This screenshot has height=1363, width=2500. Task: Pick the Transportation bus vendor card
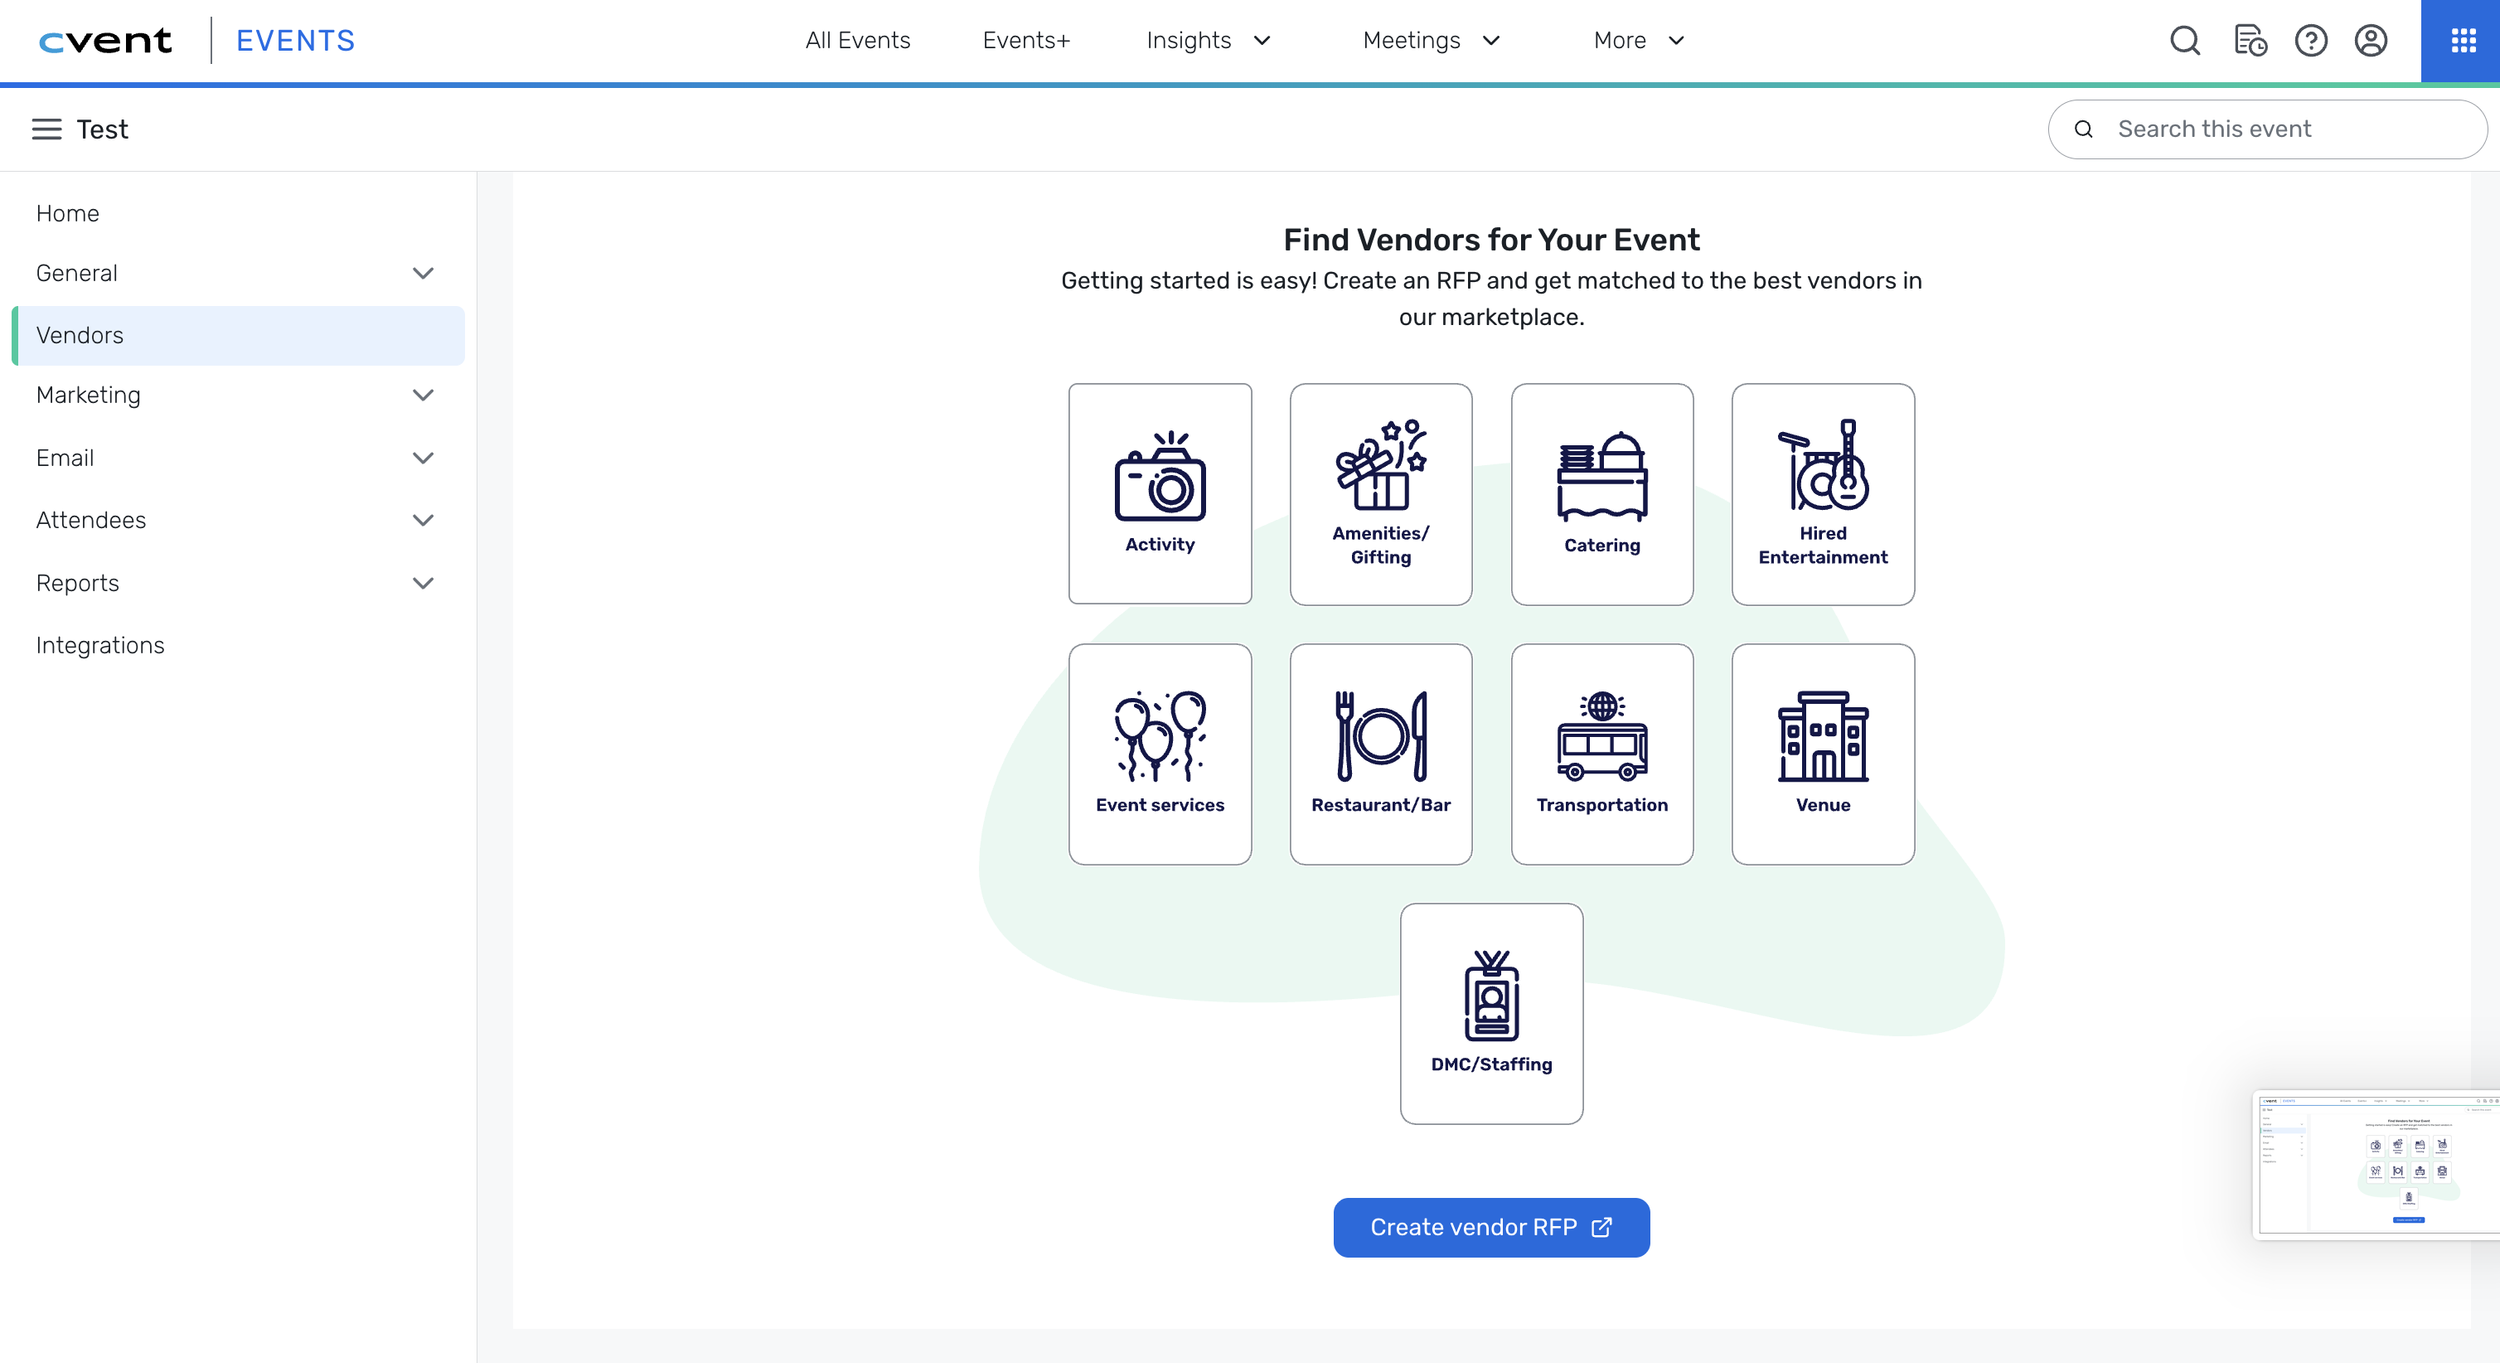point(1601,753)
